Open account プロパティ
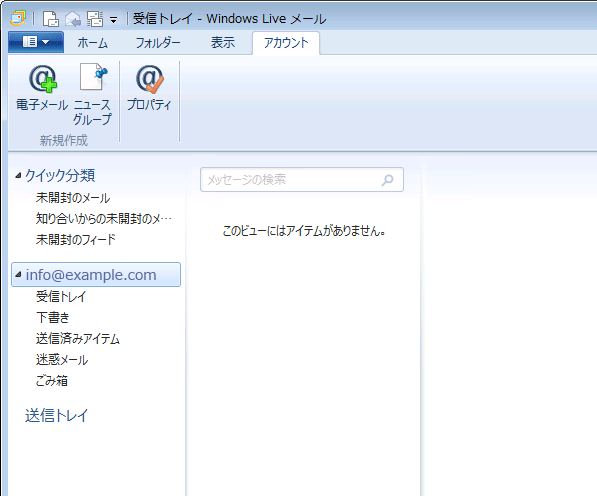This screenshot has width=597, height=496. [x=149, y=88]
